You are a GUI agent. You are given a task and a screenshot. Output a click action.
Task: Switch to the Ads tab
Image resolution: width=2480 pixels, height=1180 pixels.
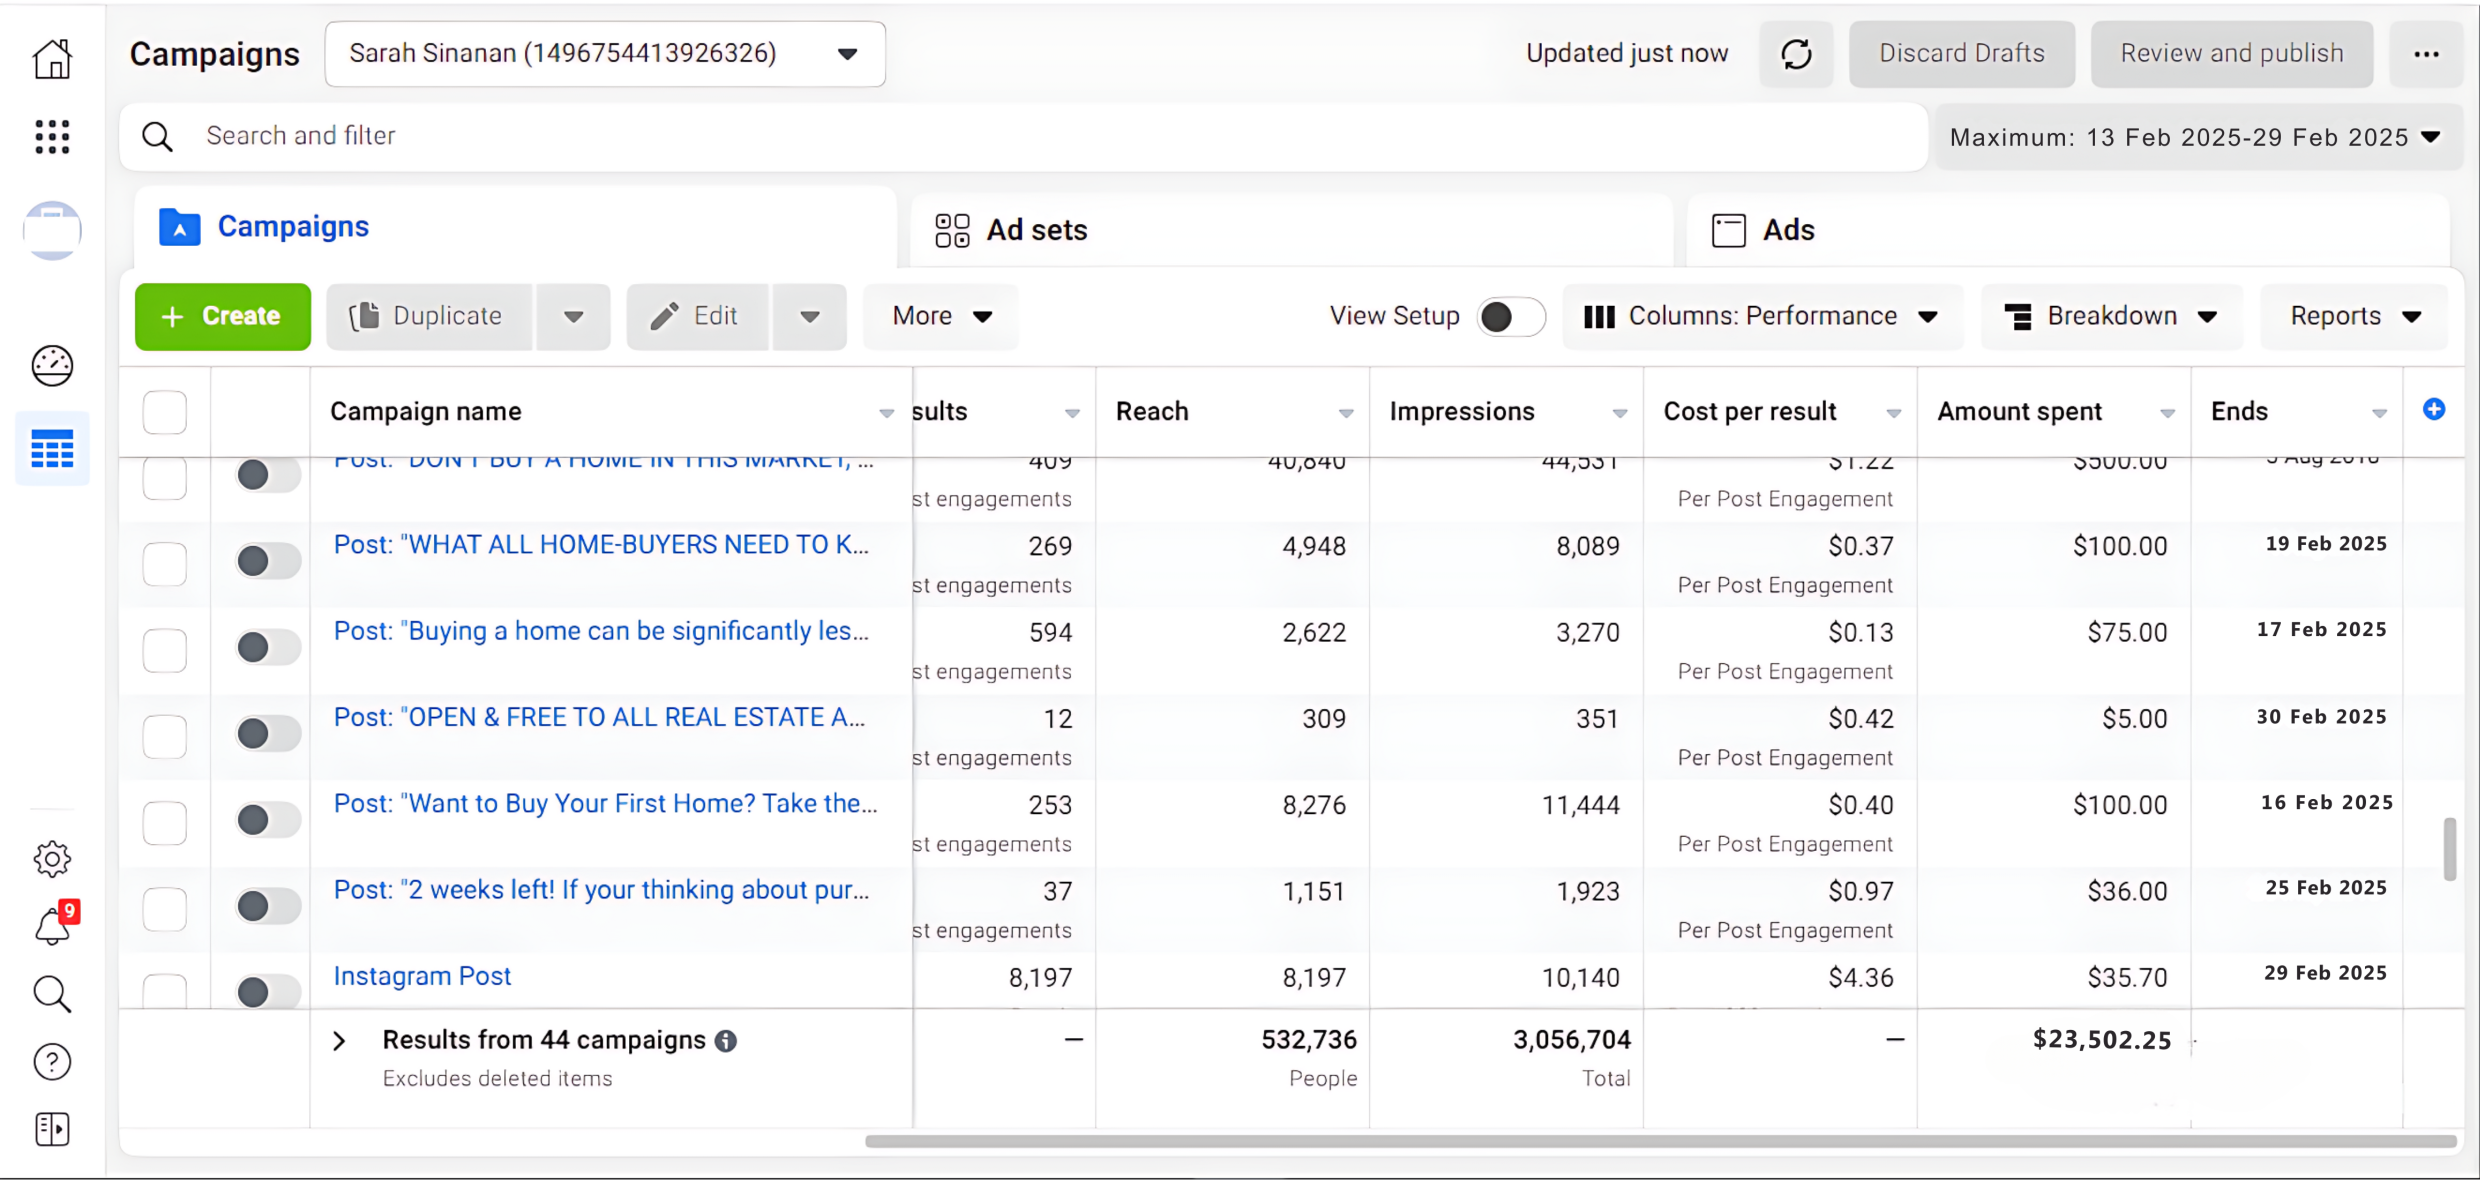click(1764, 230)
